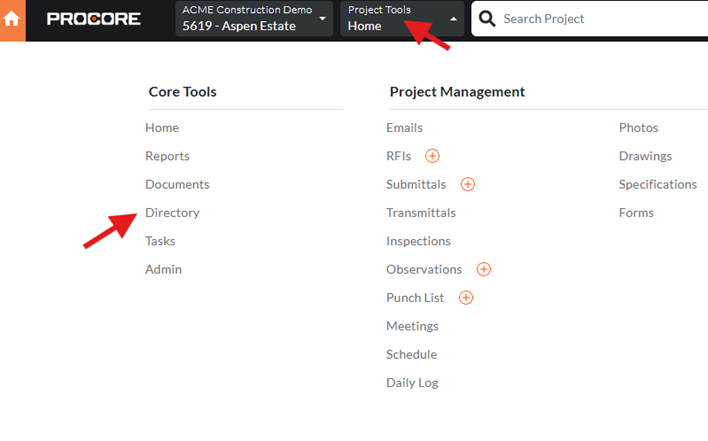This screenshot has height=441, width=708.
Task: Open the Documents tool
Action: (x=177, y=185)
